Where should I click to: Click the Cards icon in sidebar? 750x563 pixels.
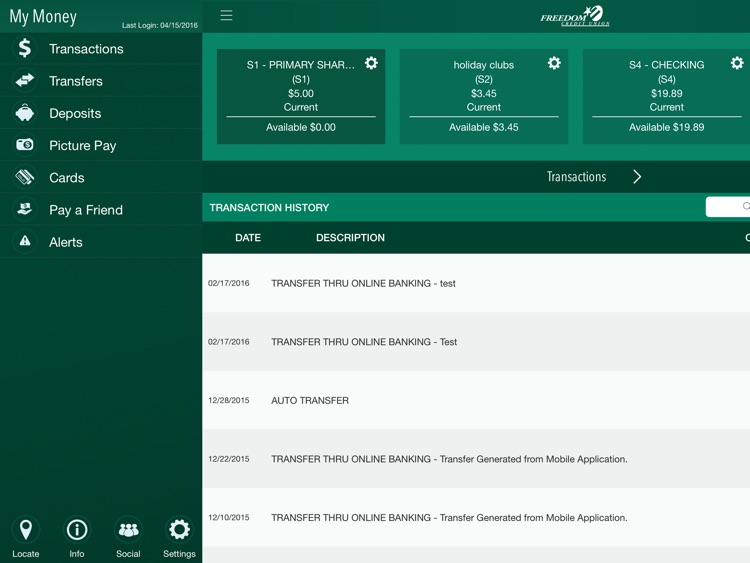point(24,177)
